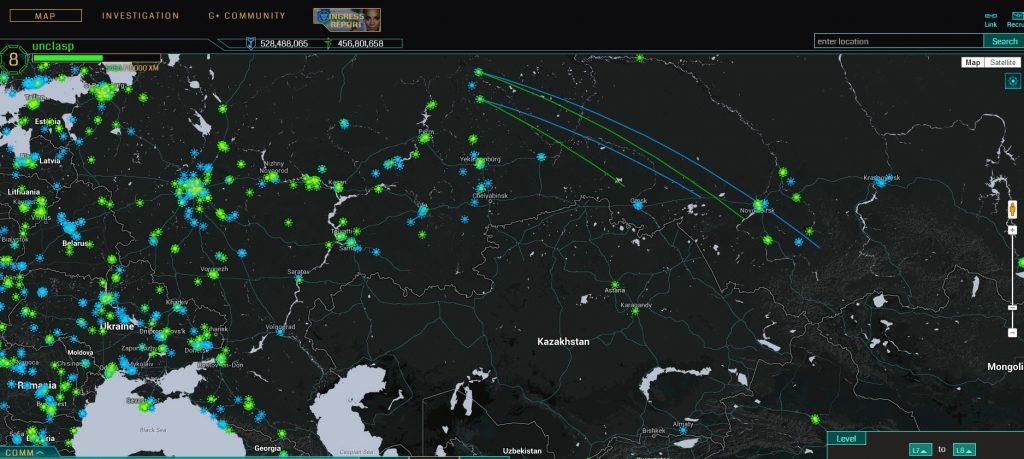Click the Recruit icon in the top right
1024x459 pixels.
(1015, 17)
